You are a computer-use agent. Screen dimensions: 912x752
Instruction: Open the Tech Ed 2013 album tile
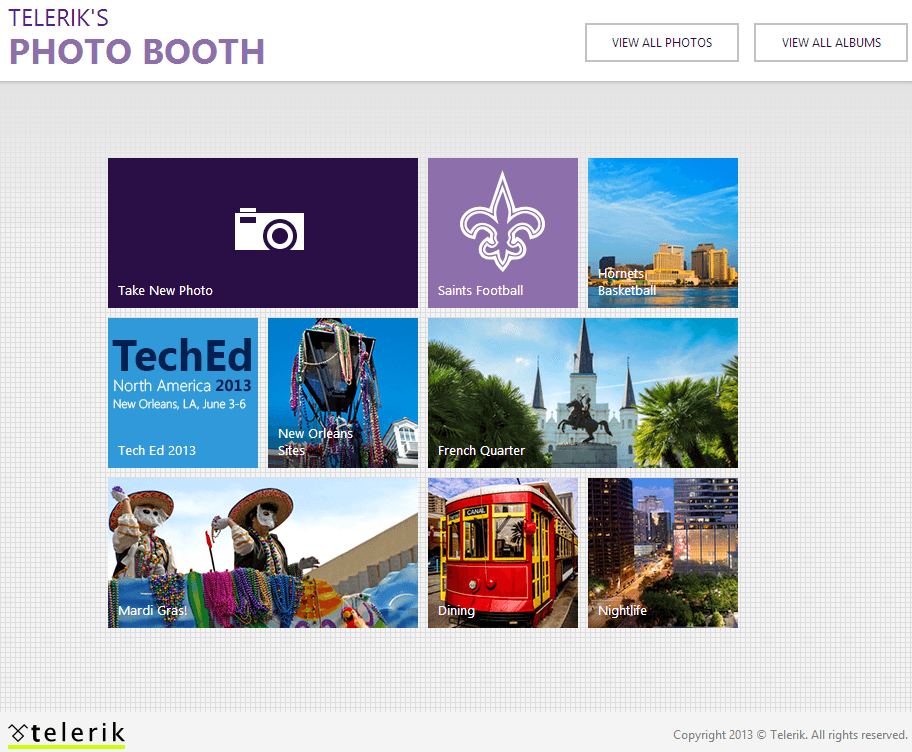tap(183, 393)
